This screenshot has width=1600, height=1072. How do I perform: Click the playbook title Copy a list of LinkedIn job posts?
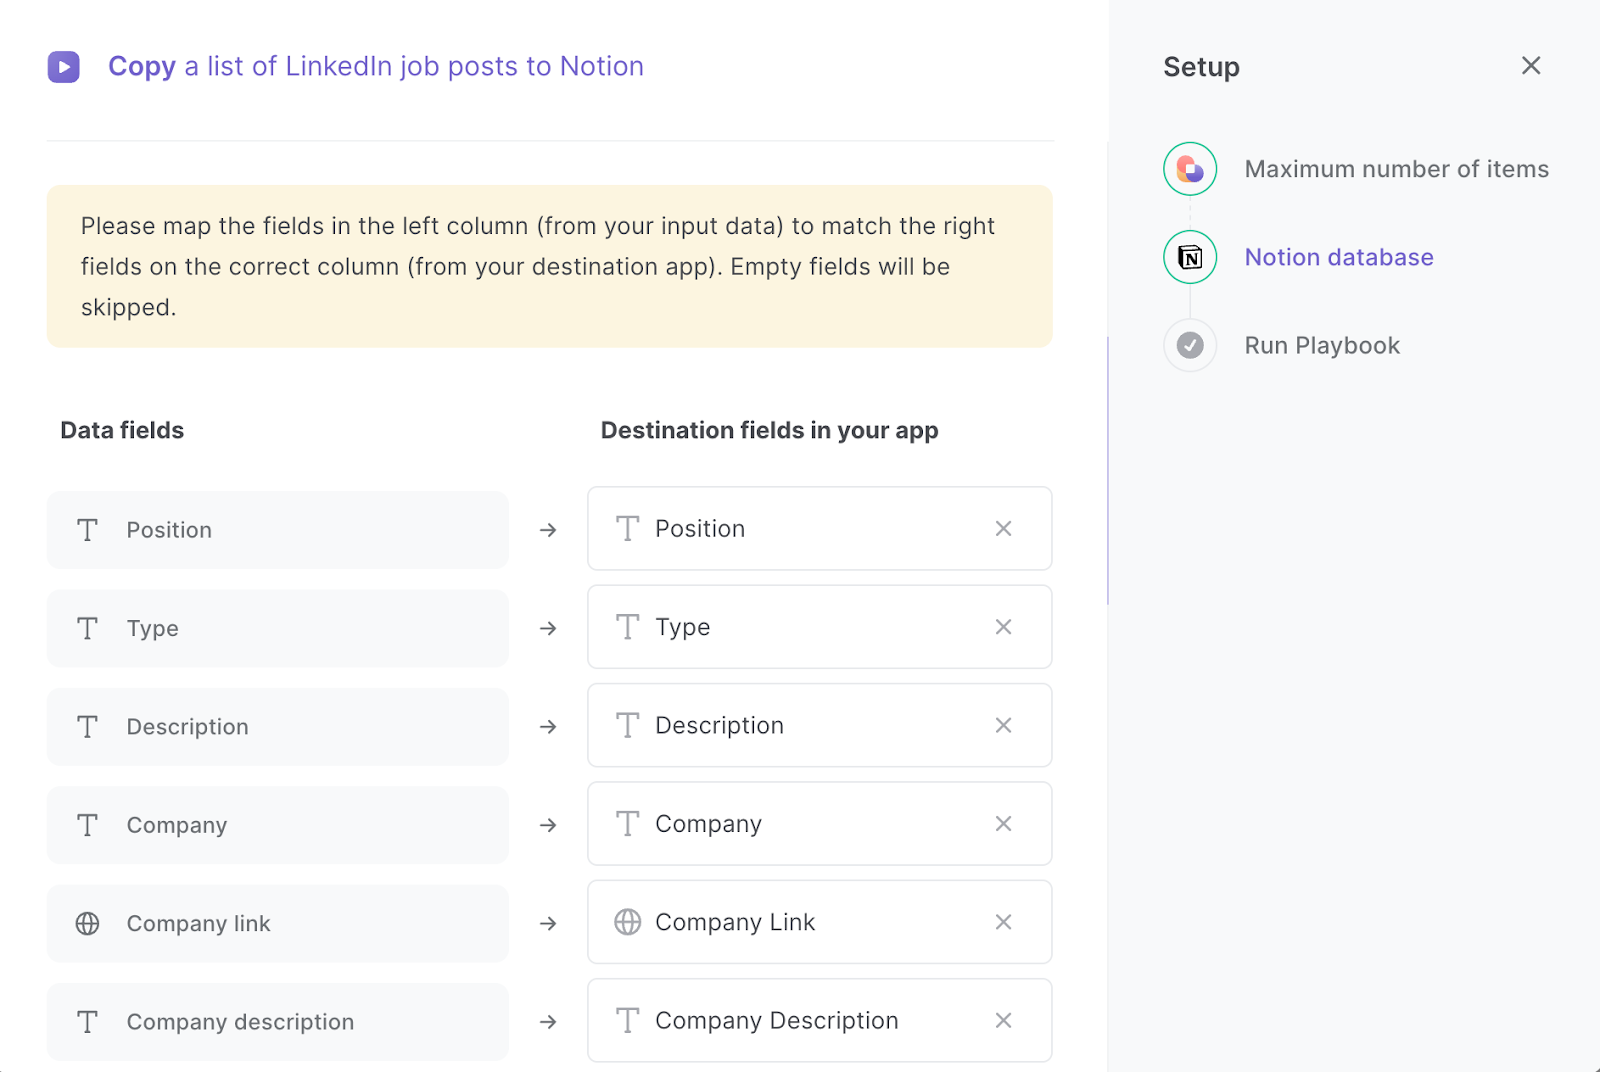click(x=376, y=67)
